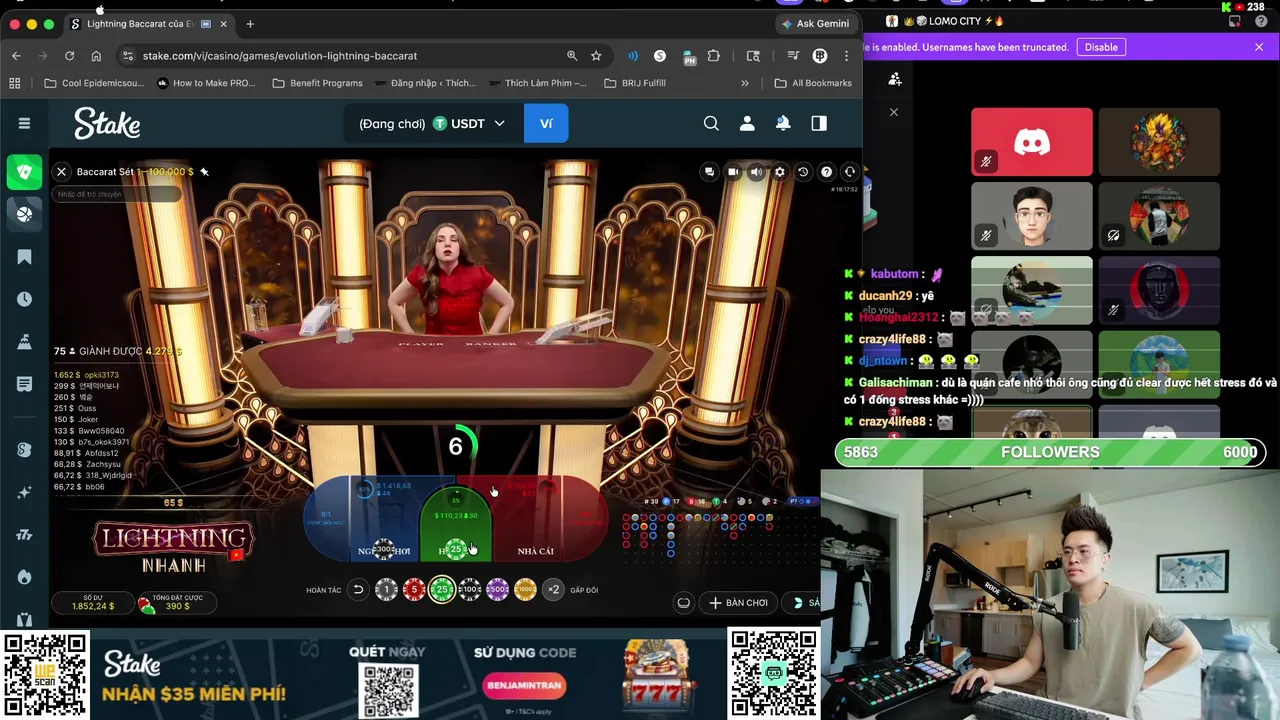Open the Stake user profile icon
The height and width of the screenshot is (720, 1280).
(747, 123)
